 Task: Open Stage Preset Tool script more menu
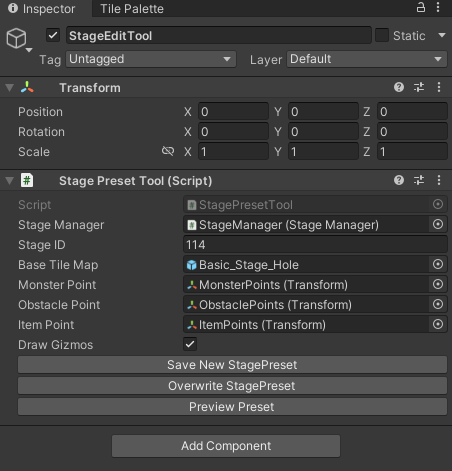coord(439,180)
